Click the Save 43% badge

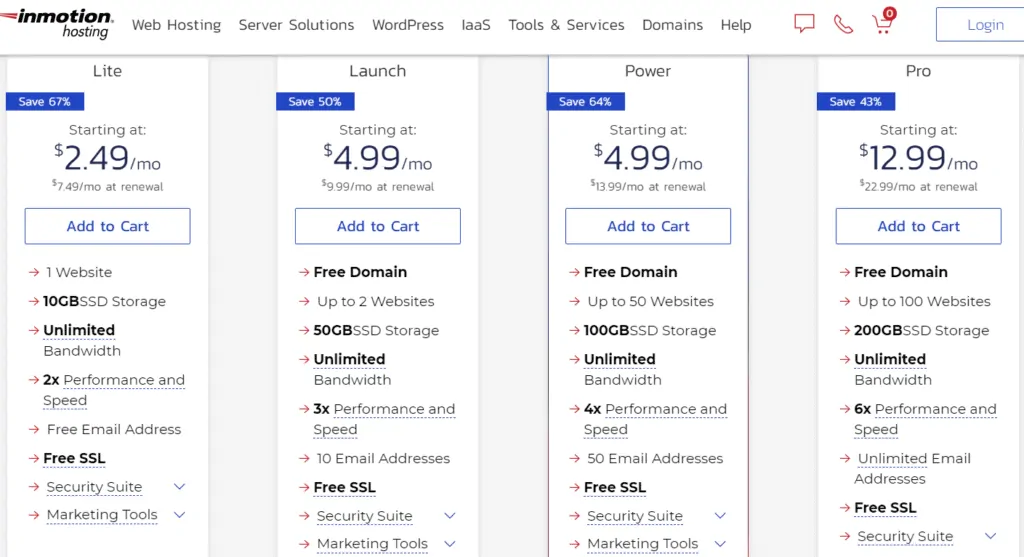pyautogui.click(x=856, y=101)
